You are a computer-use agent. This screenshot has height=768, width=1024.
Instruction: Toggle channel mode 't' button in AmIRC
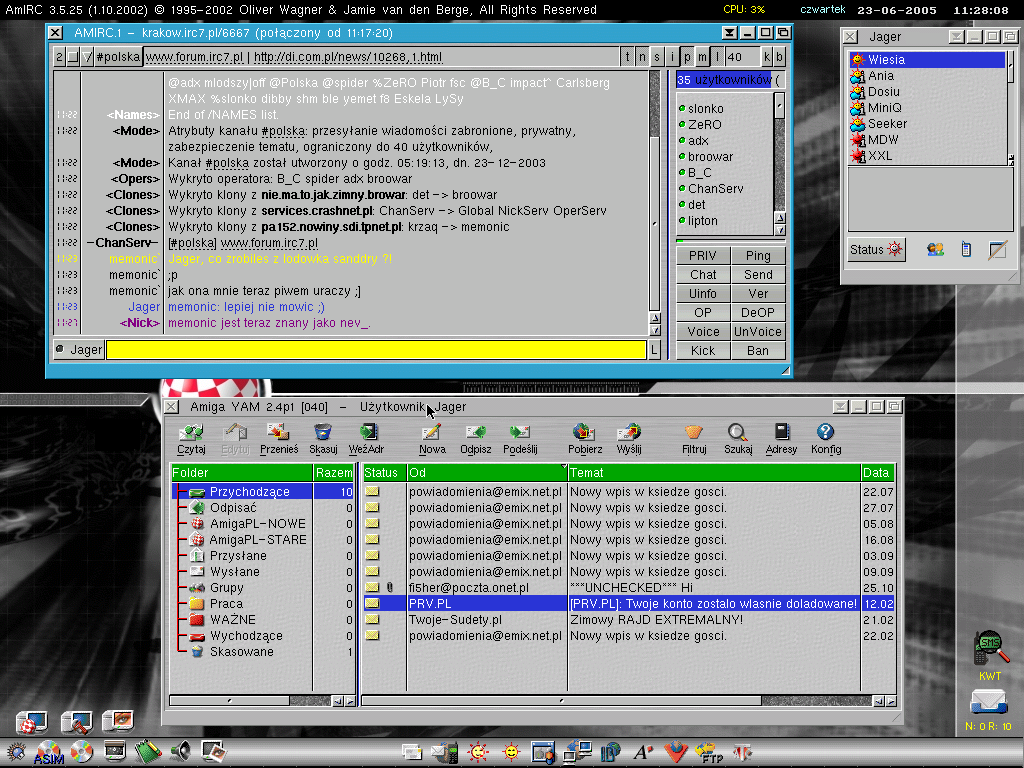pos(628,57)
